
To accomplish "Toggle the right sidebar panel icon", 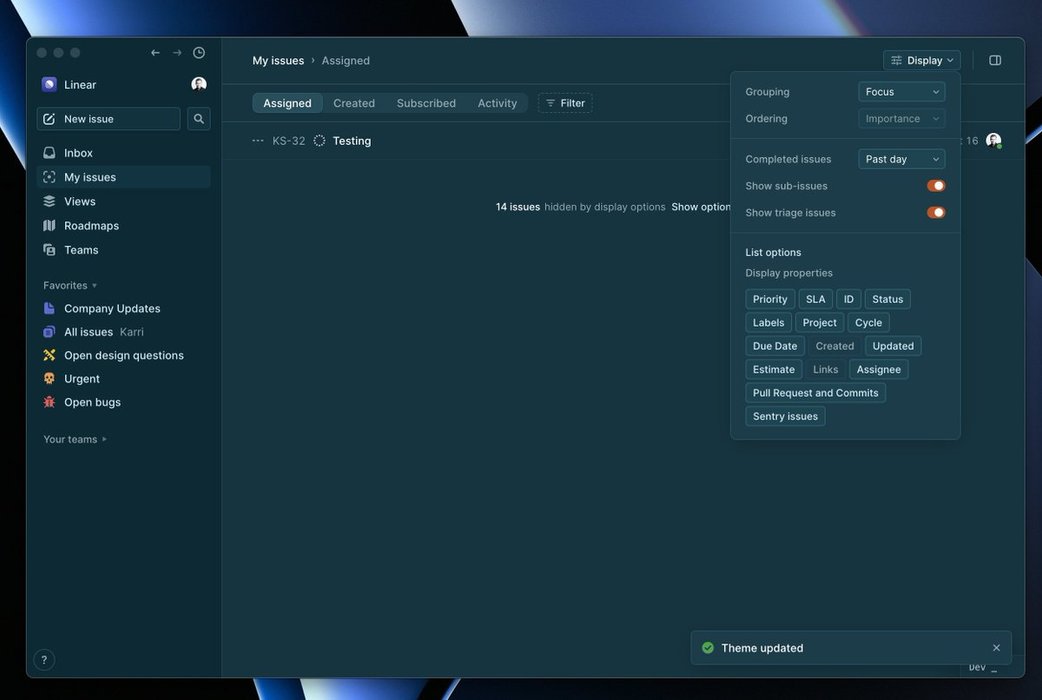I will click(995, 60).
